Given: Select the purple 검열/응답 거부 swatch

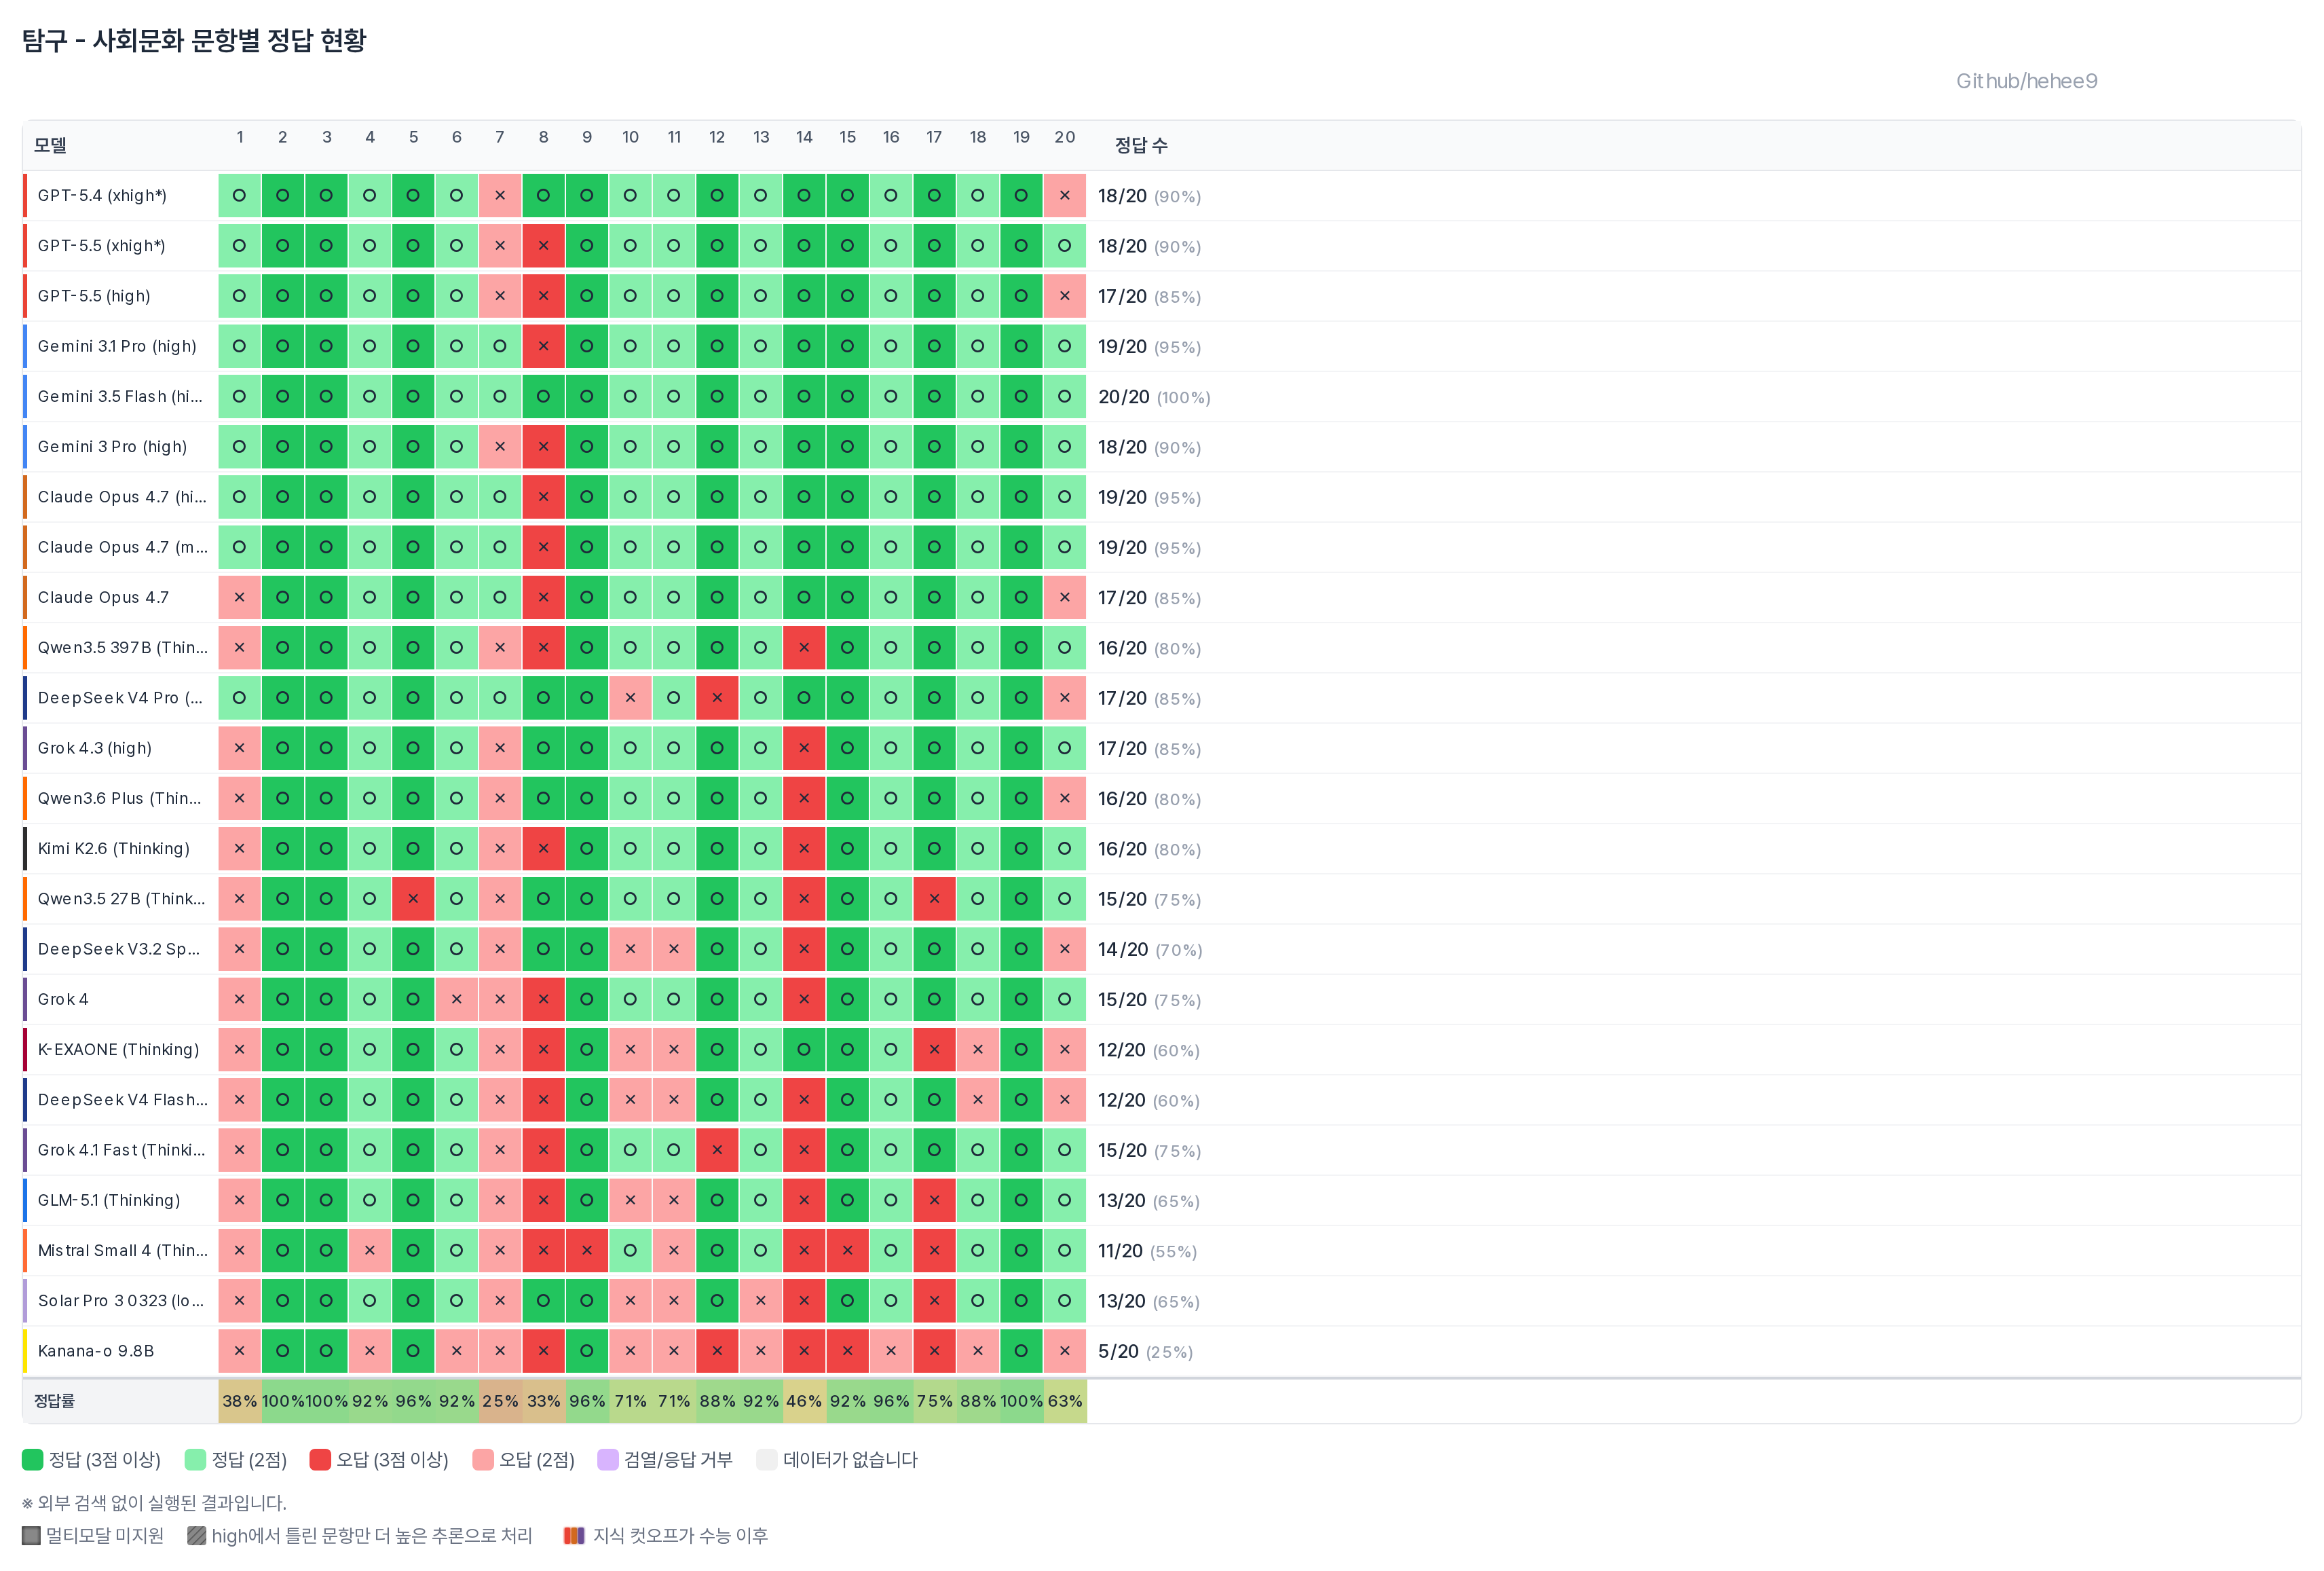Looking at the screenshot, I should [608, 1459].
